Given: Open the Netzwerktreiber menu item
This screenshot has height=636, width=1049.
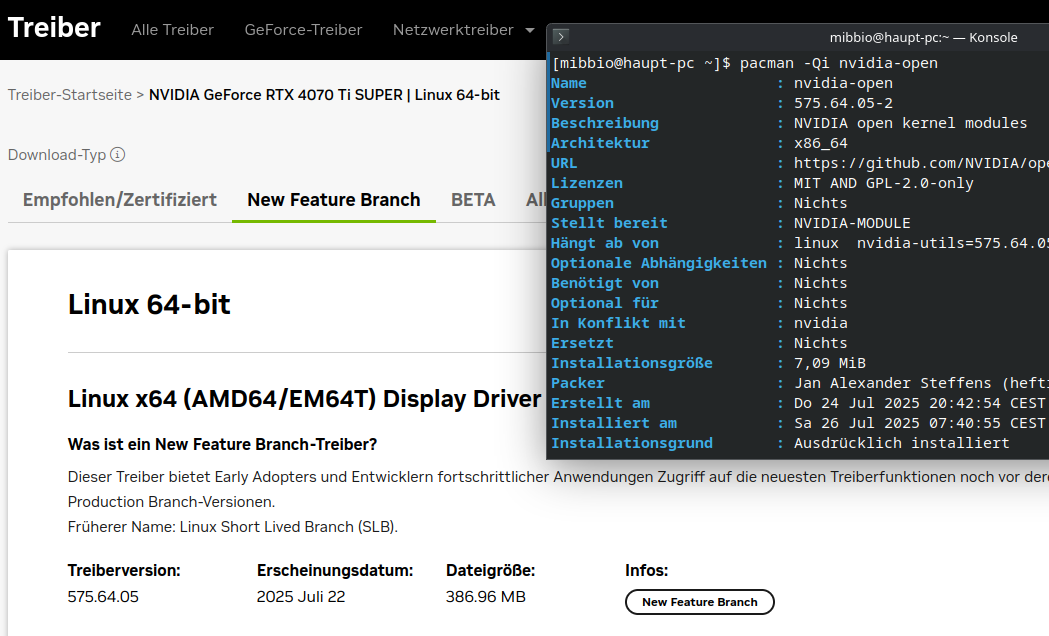Looking at the screenshot, I should (x=453, y=30).
